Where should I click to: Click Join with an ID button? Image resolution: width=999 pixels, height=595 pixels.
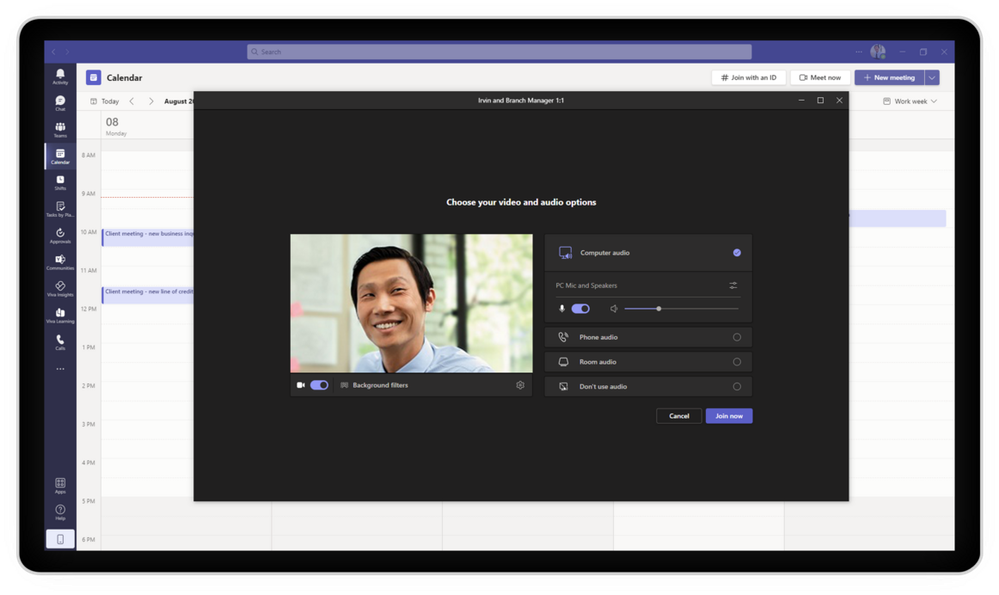748,78
